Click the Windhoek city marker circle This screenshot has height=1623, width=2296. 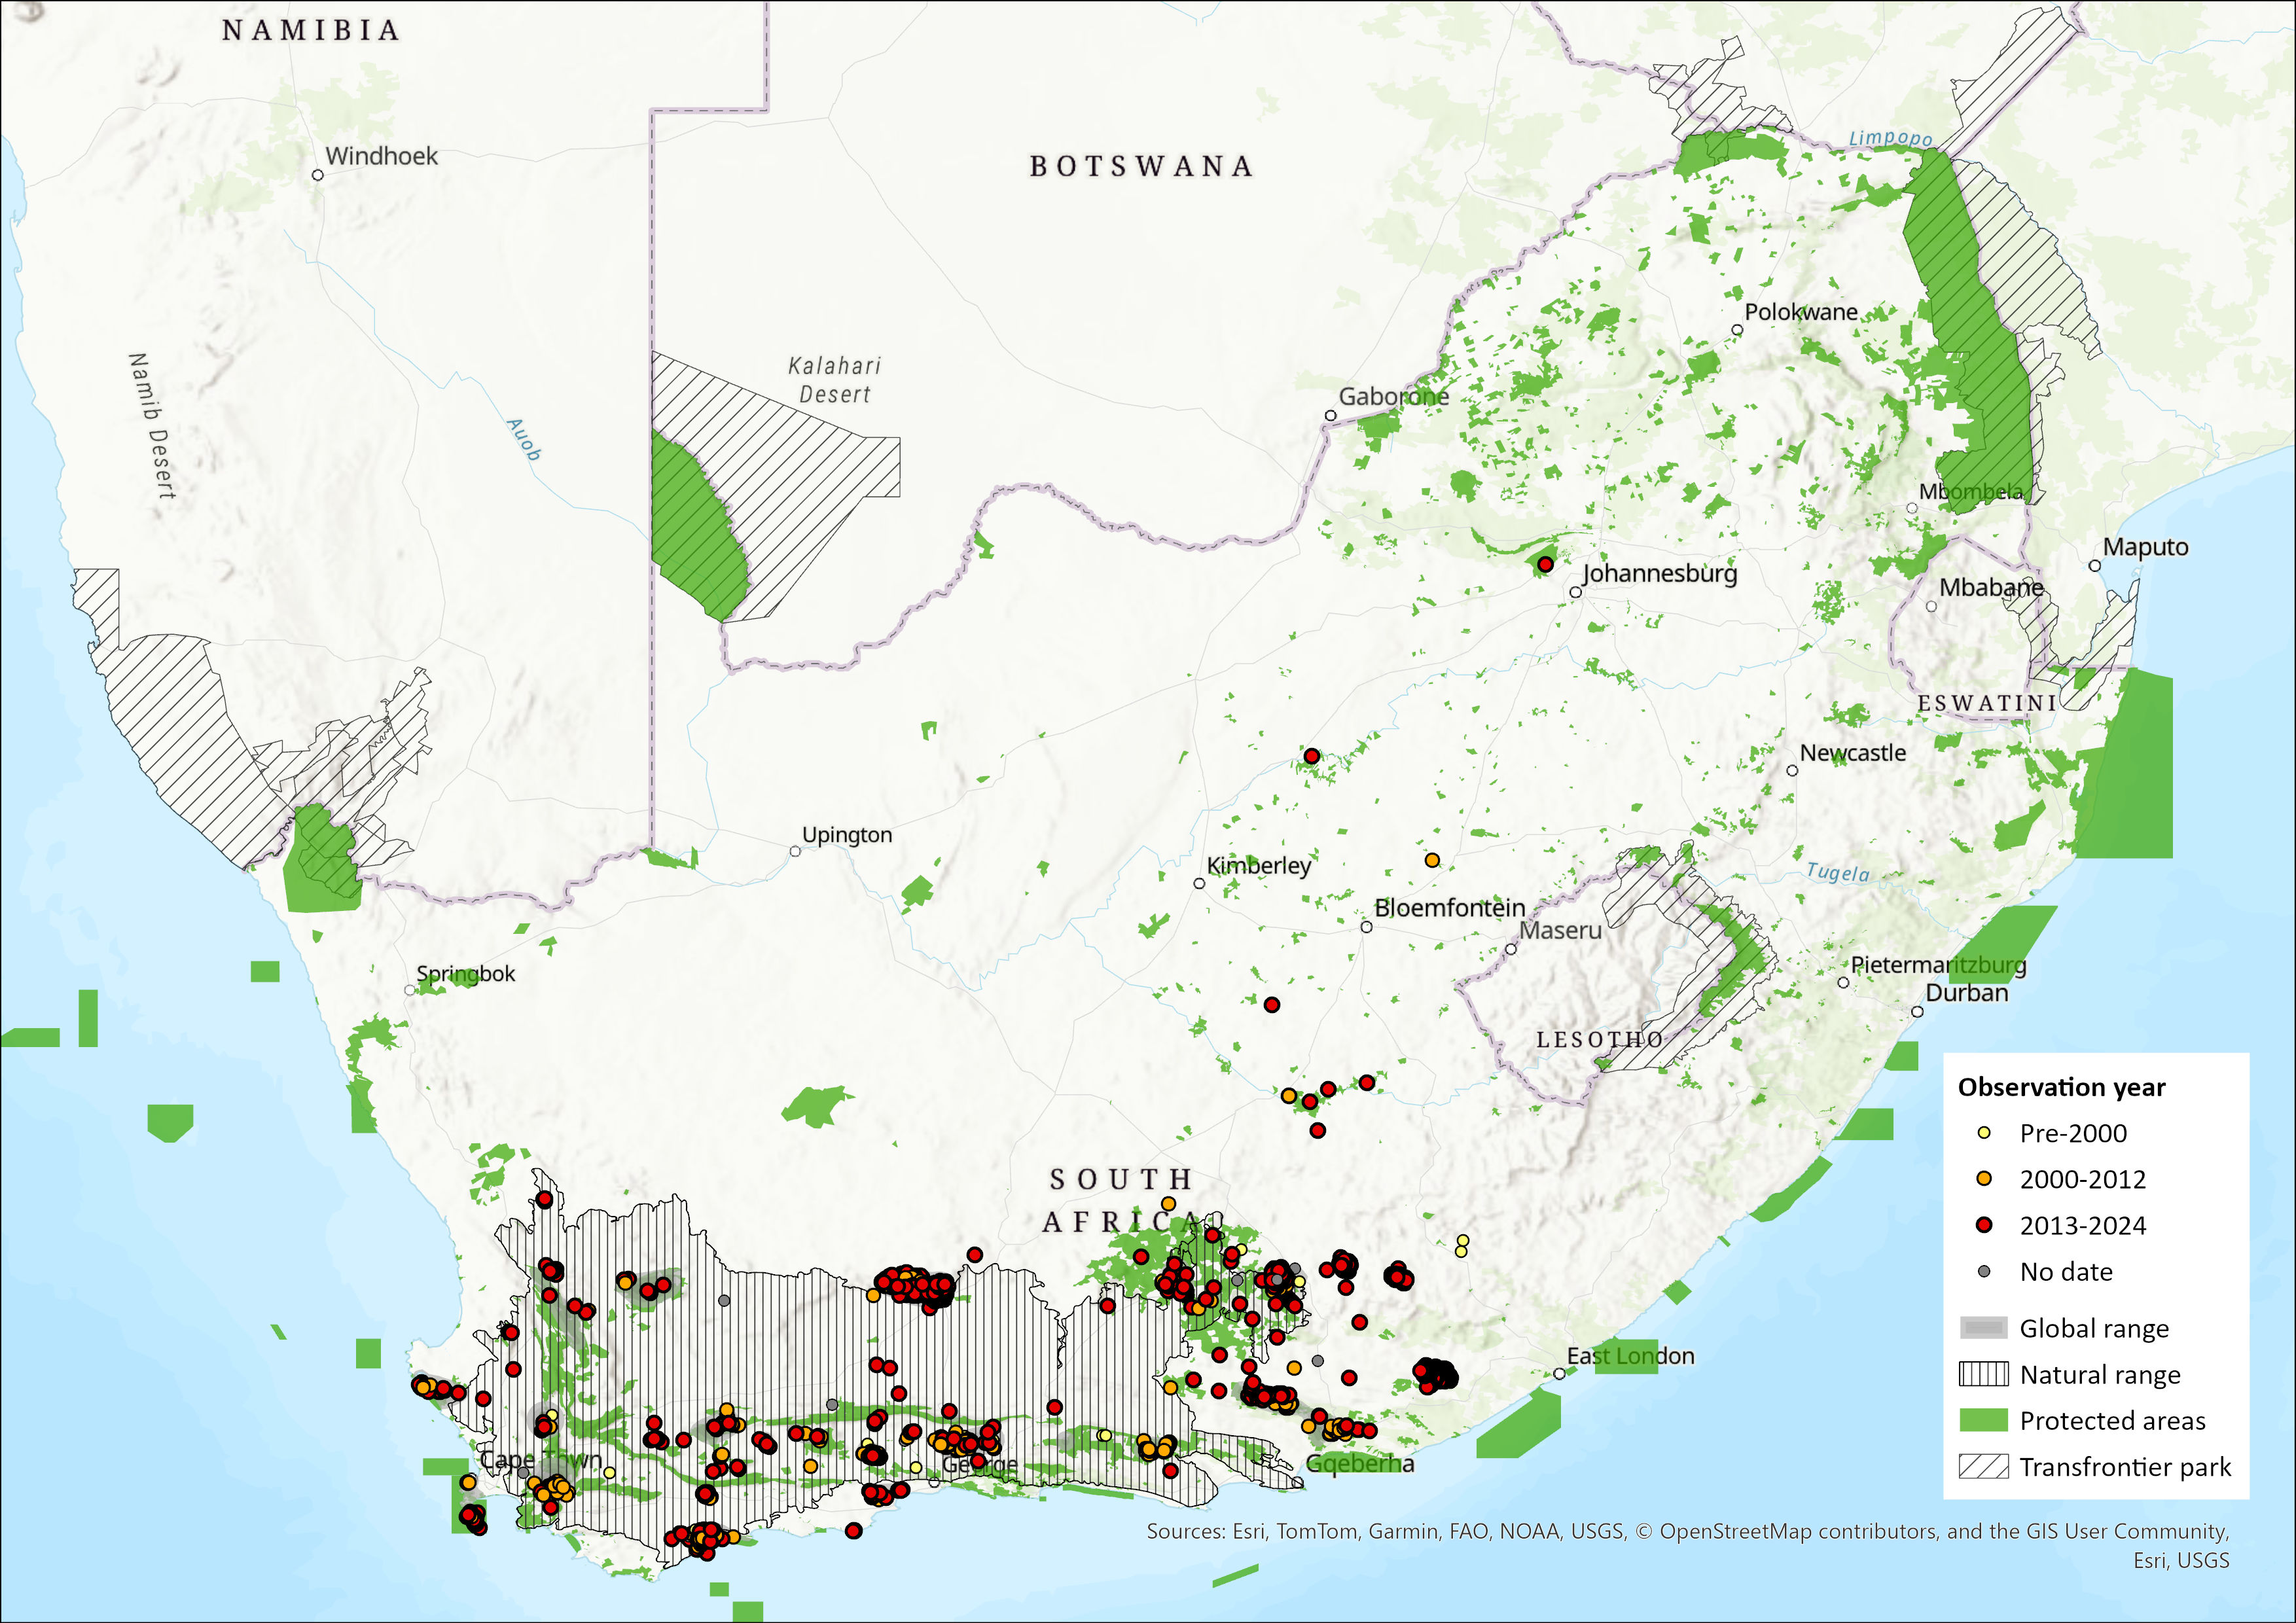coord(318,175)
